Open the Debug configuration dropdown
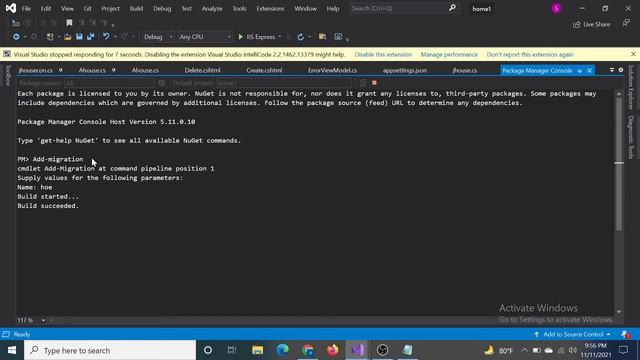The height and width of the screenshot is (360, 640). [x=158, y=37]
